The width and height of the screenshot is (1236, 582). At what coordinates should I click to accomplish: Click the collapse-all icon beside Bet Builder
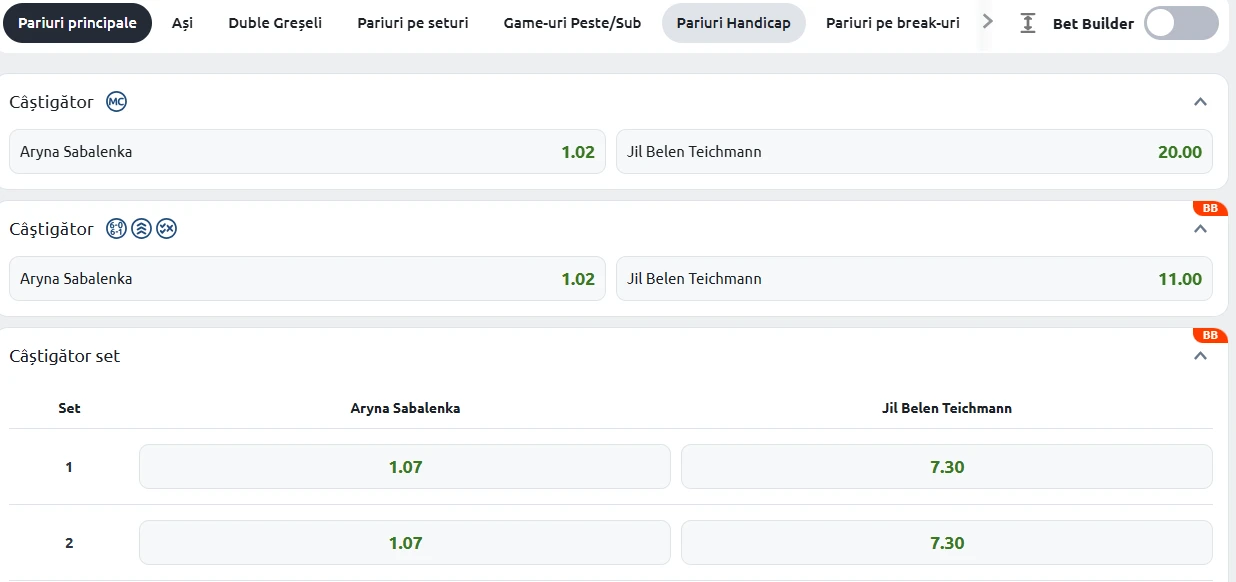pyautogui.click(x=1028, y=23)
